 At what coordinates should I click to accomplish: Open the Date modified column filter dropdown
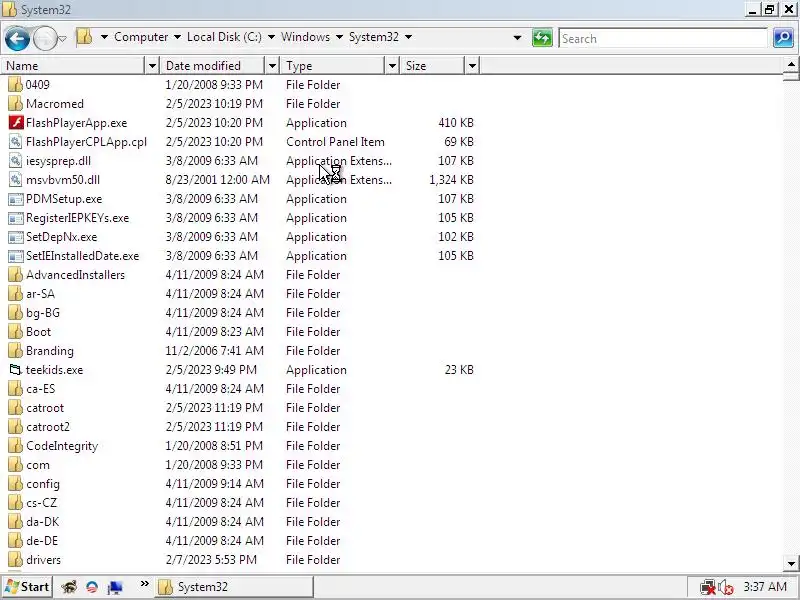pyautogui.click(x=272, y=66)
